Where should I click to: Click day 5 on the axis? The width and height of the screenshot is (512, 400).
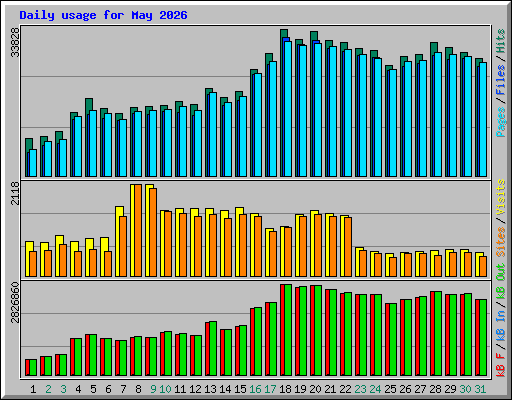(93, 389)
